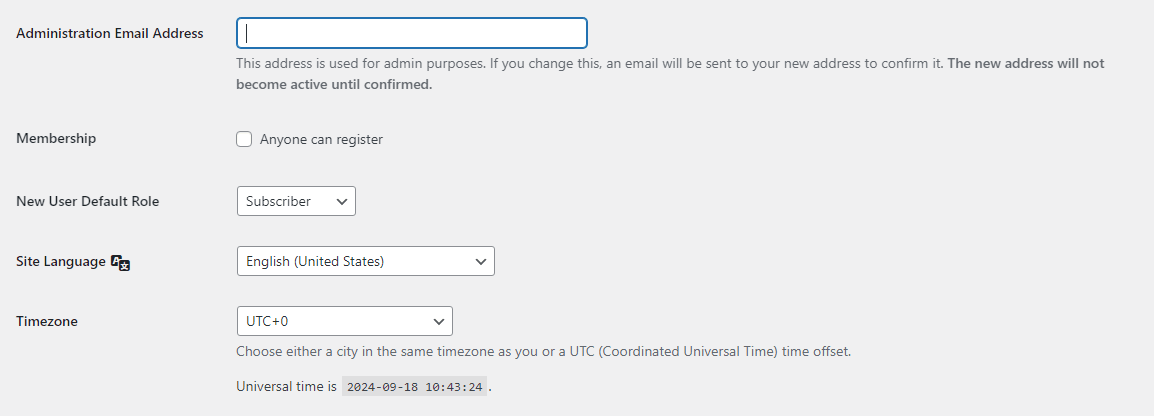Click the Administration Email Address label
Screen dimensions: 1154x416
tap(110, 33)
